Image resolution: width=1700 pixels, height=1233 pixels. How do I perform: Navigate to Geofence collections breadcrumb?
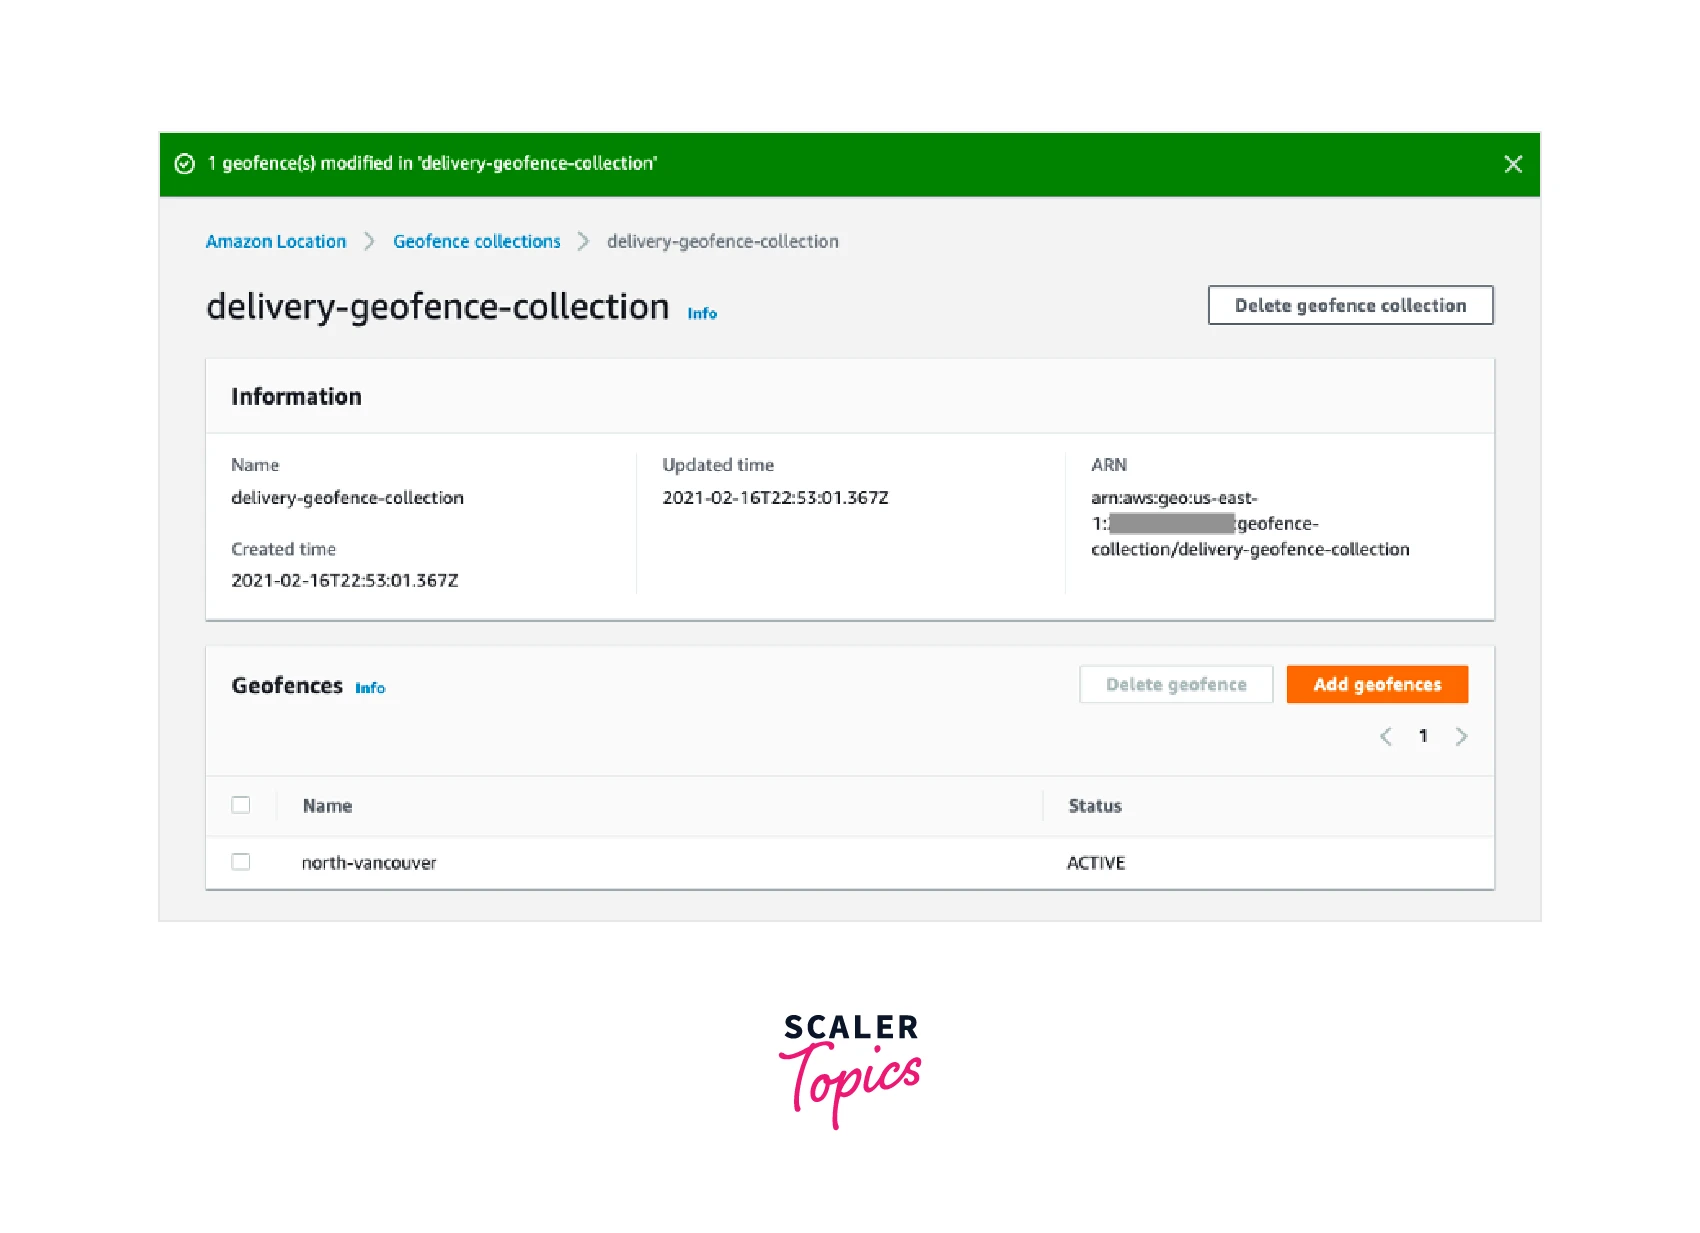coord(476,242)
